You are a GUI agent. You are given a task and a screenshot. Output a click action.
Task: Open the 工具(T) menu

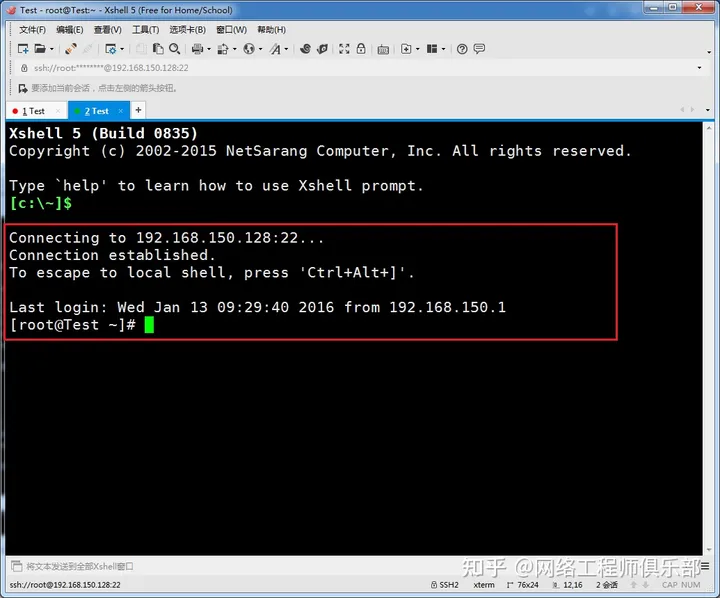[145, 30]
